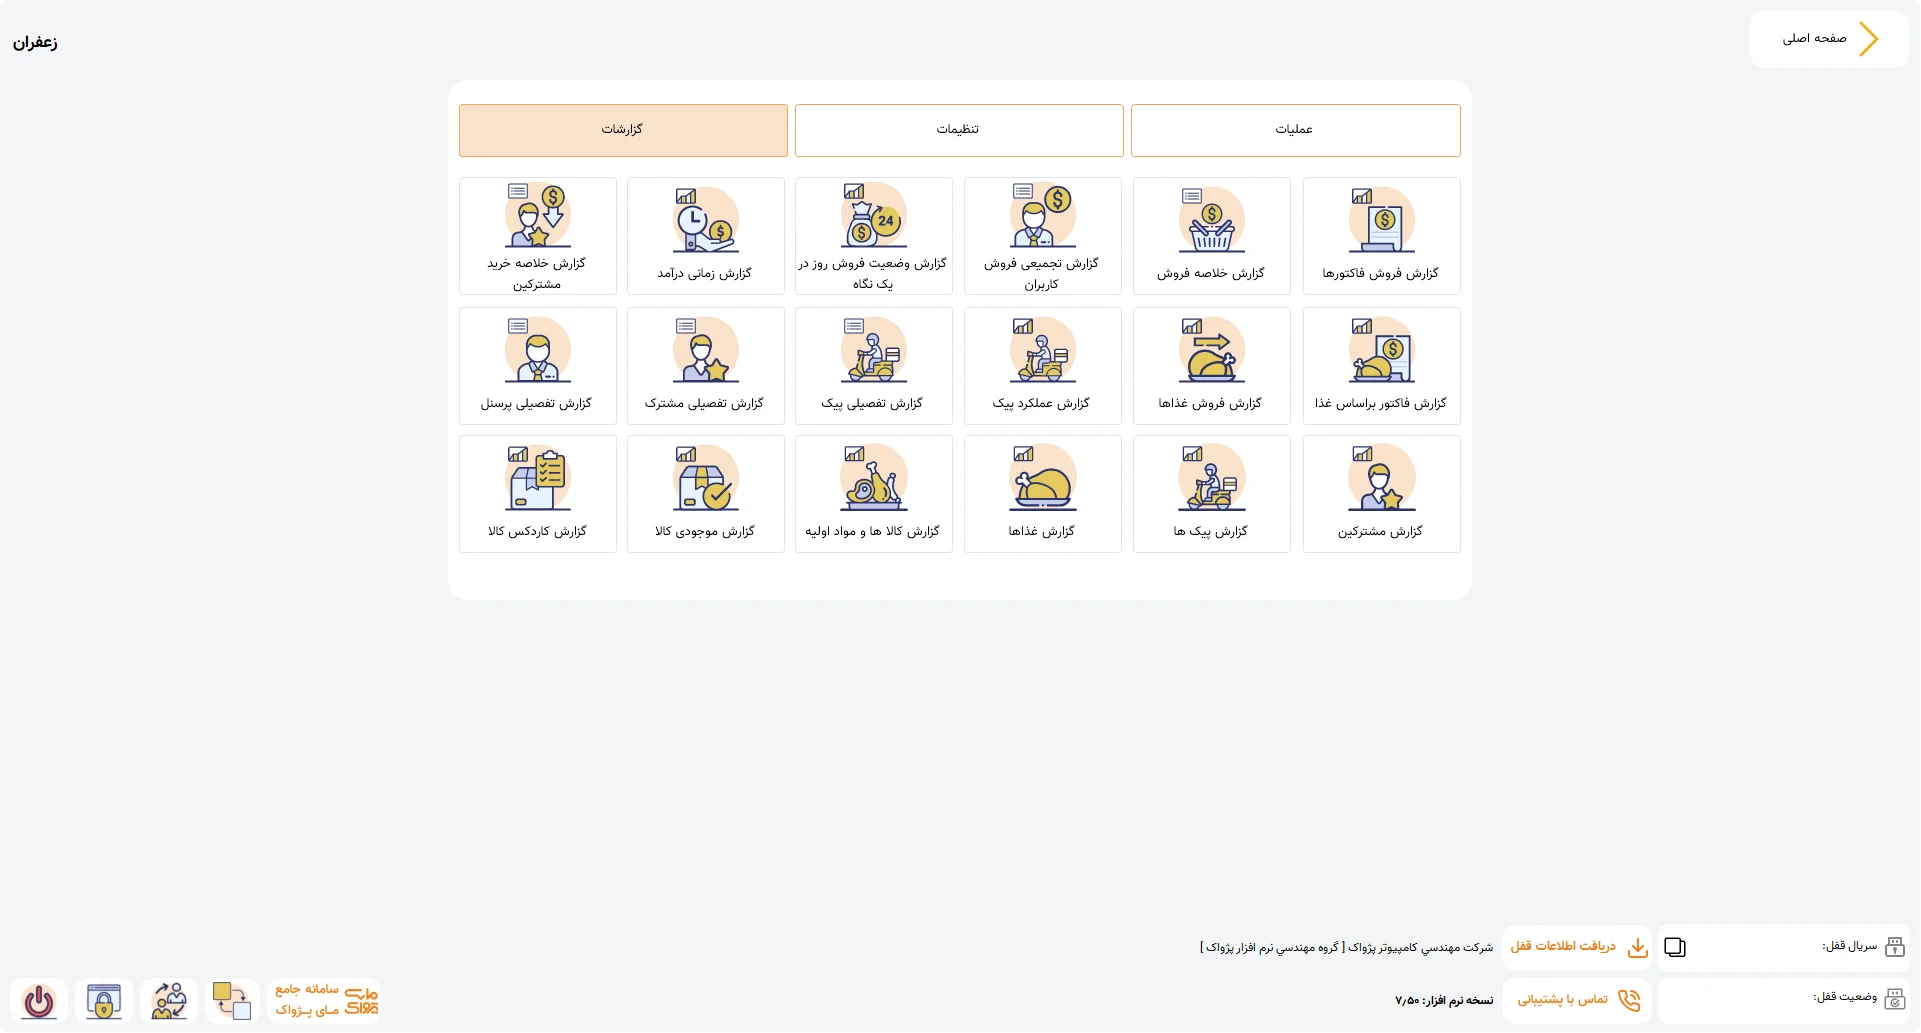The image size is (1921, 1033).
Task: Open گزارش عملکرد پیک report
Action: pos(1042,366)
